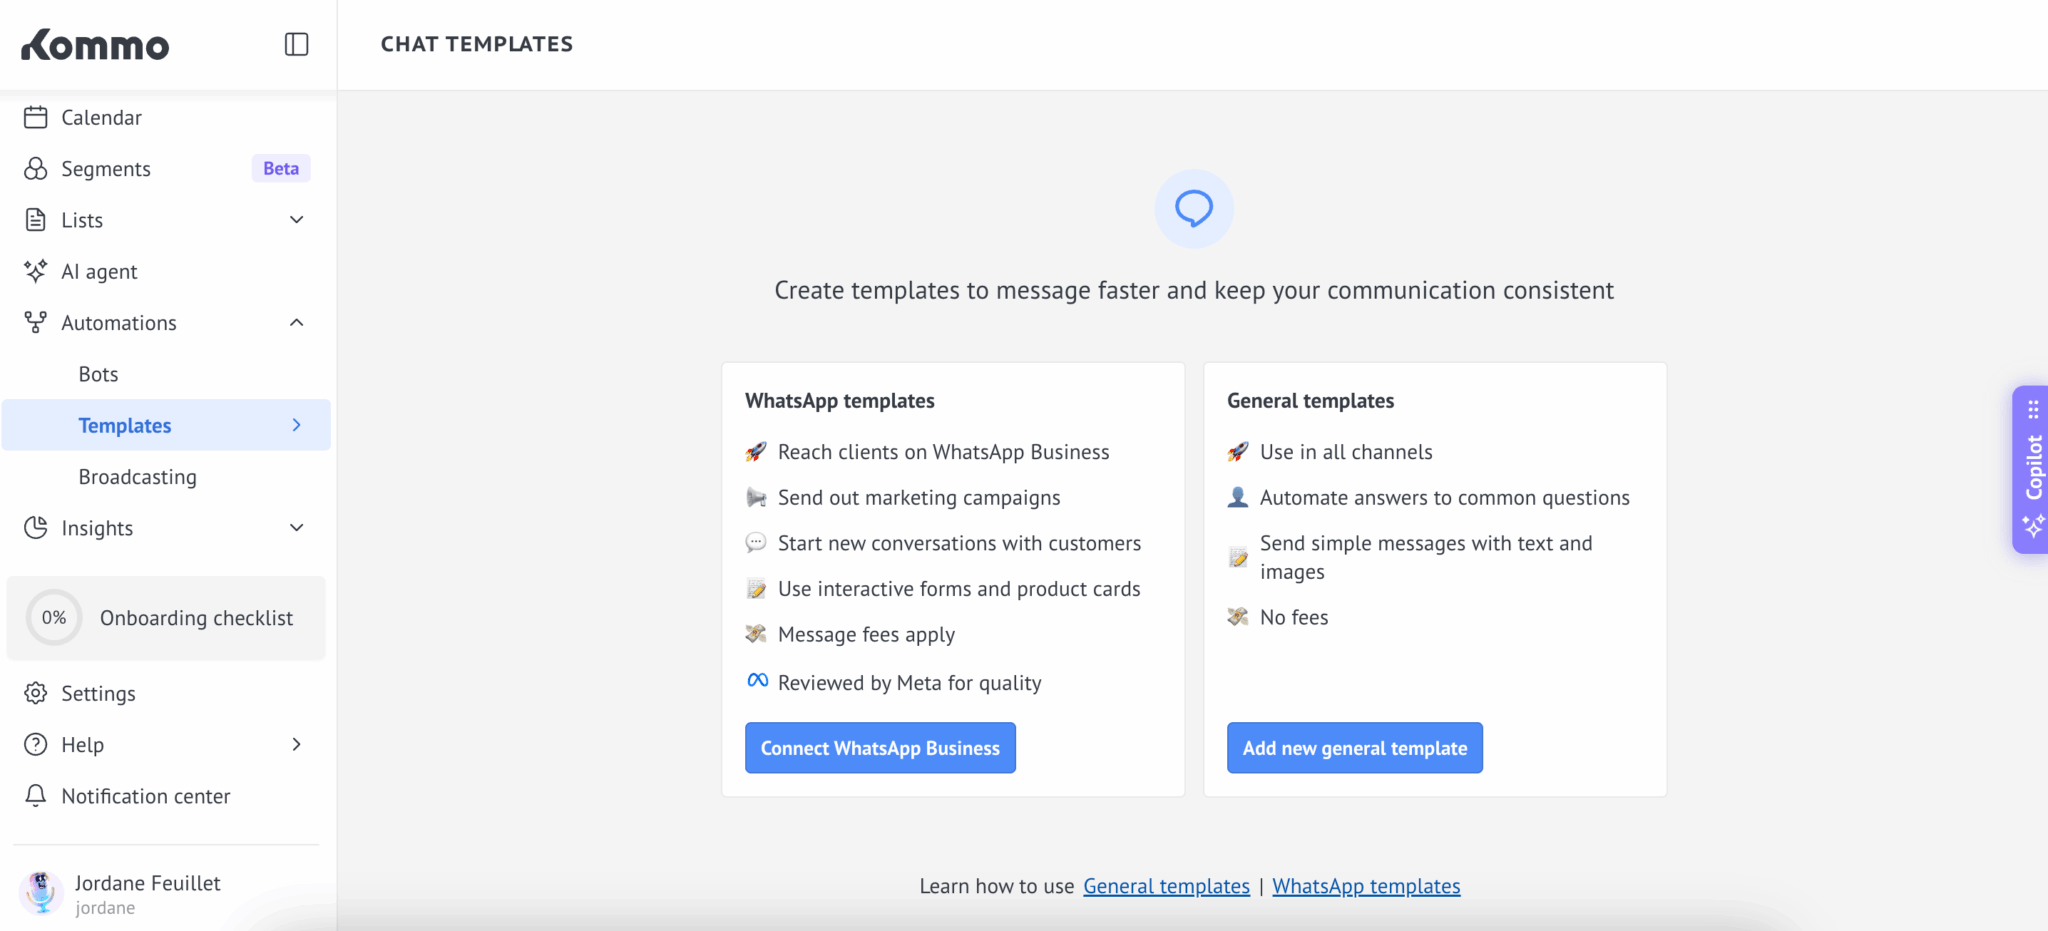Click the 'Message fees apply' text
Viewport: 2048px width, 931px height.
click(x=866, y=635)
